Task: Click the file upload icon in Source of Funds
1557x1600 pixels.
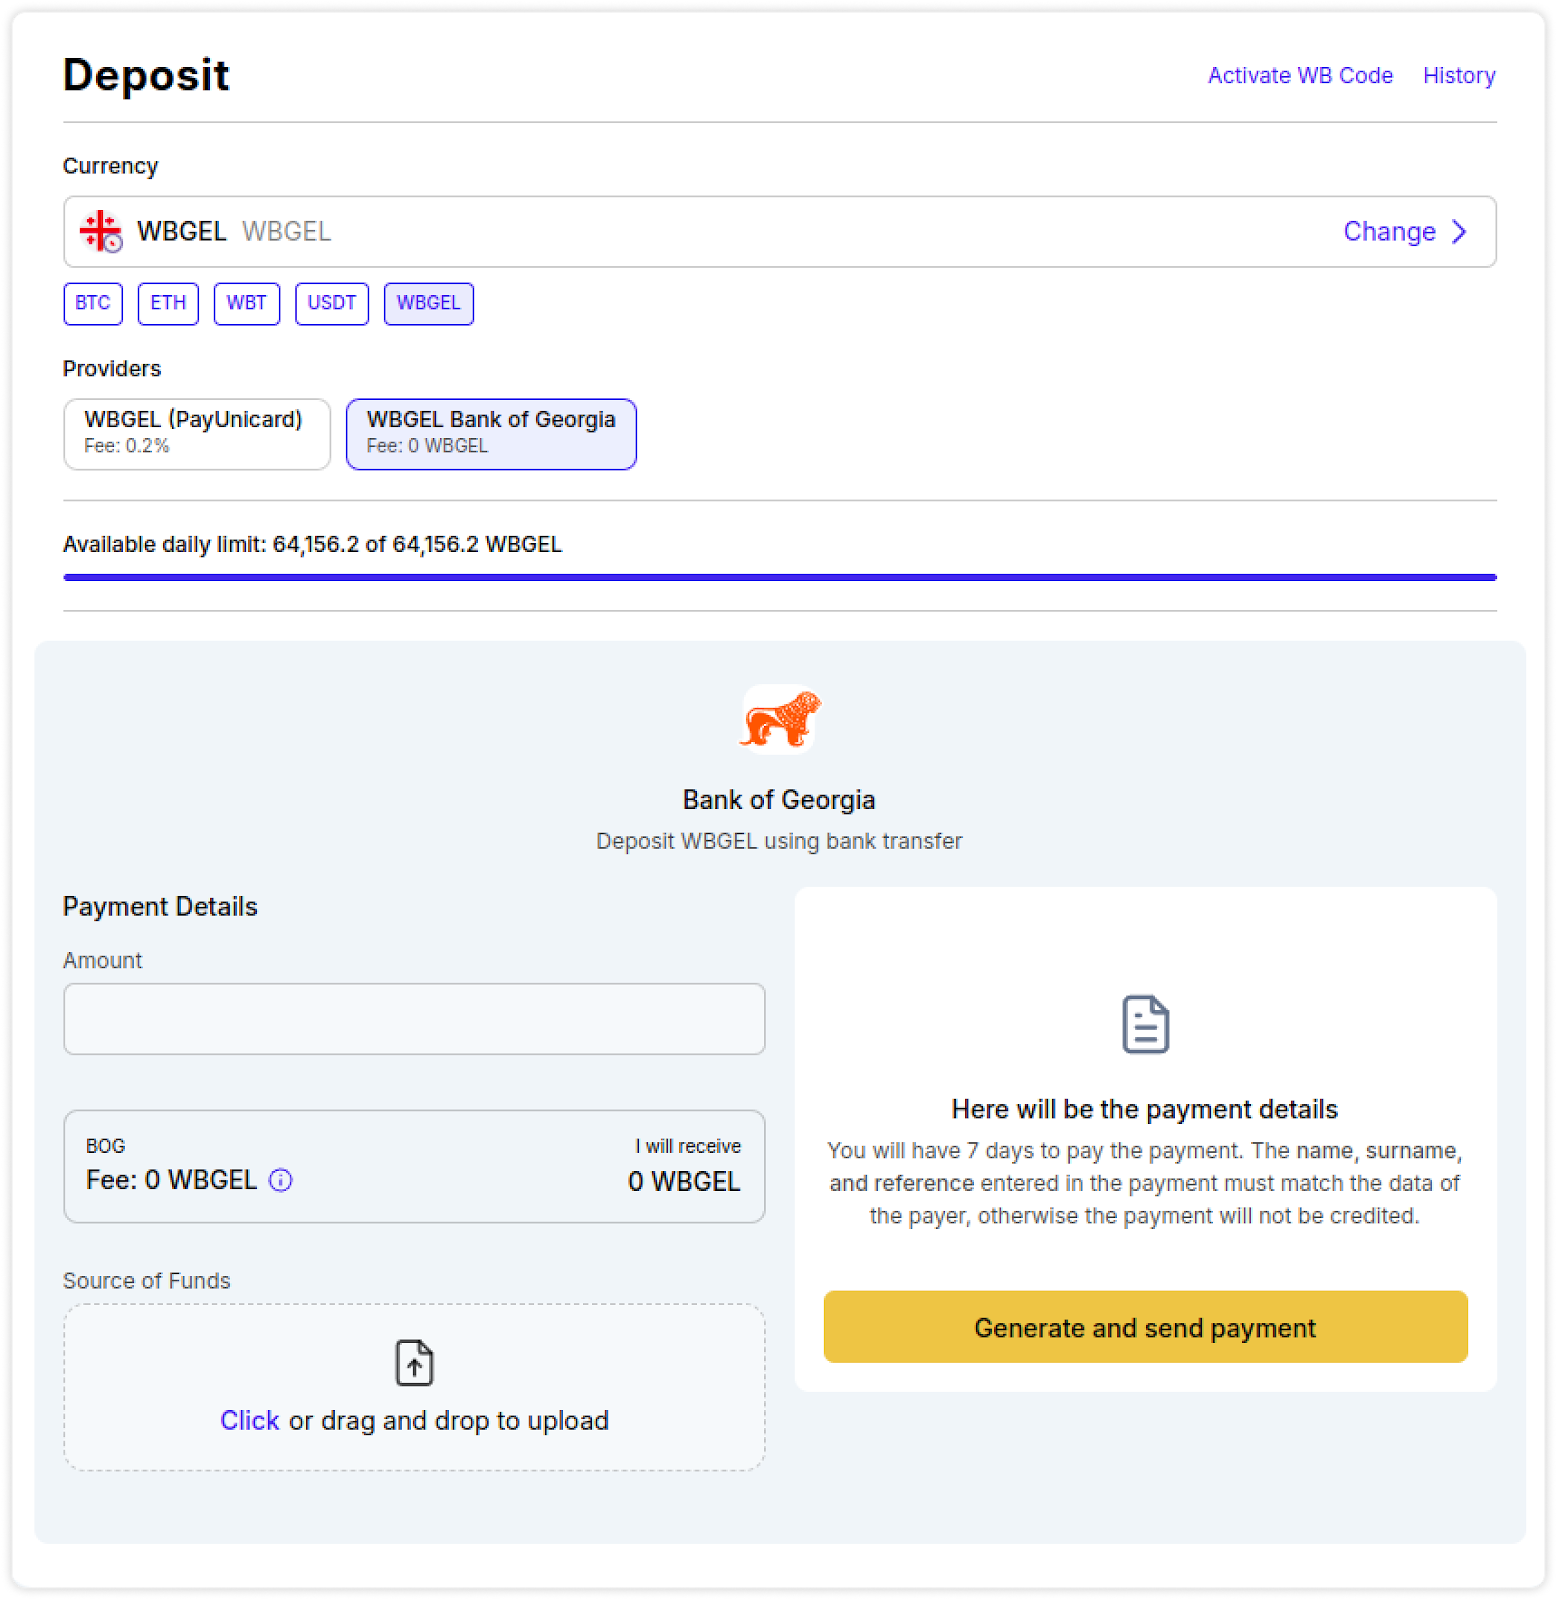Action: pyautogui.click(x=414, y=1363)
